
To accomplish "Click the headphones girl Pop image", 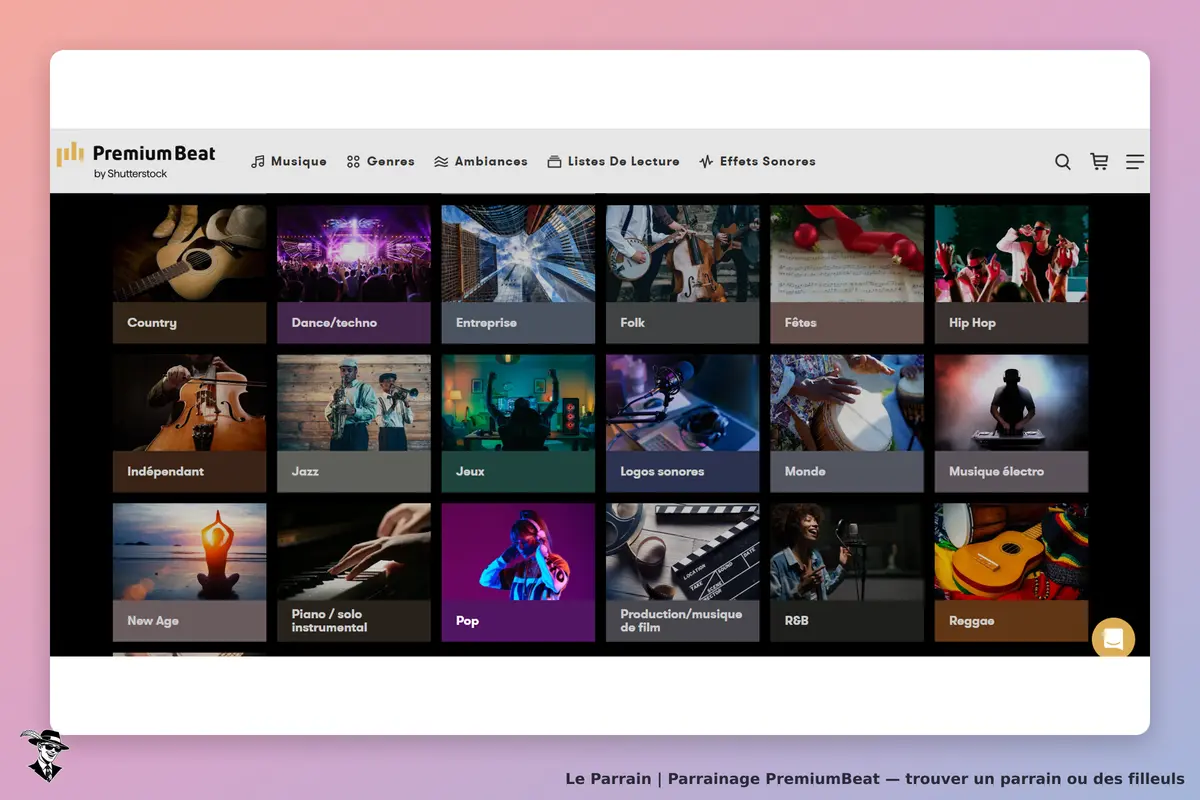I will pos(518,552).
